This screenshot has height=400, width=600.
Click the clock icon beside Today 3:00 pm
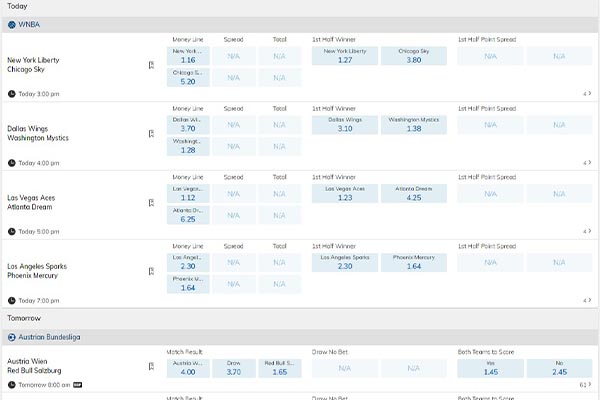[12, 94]
